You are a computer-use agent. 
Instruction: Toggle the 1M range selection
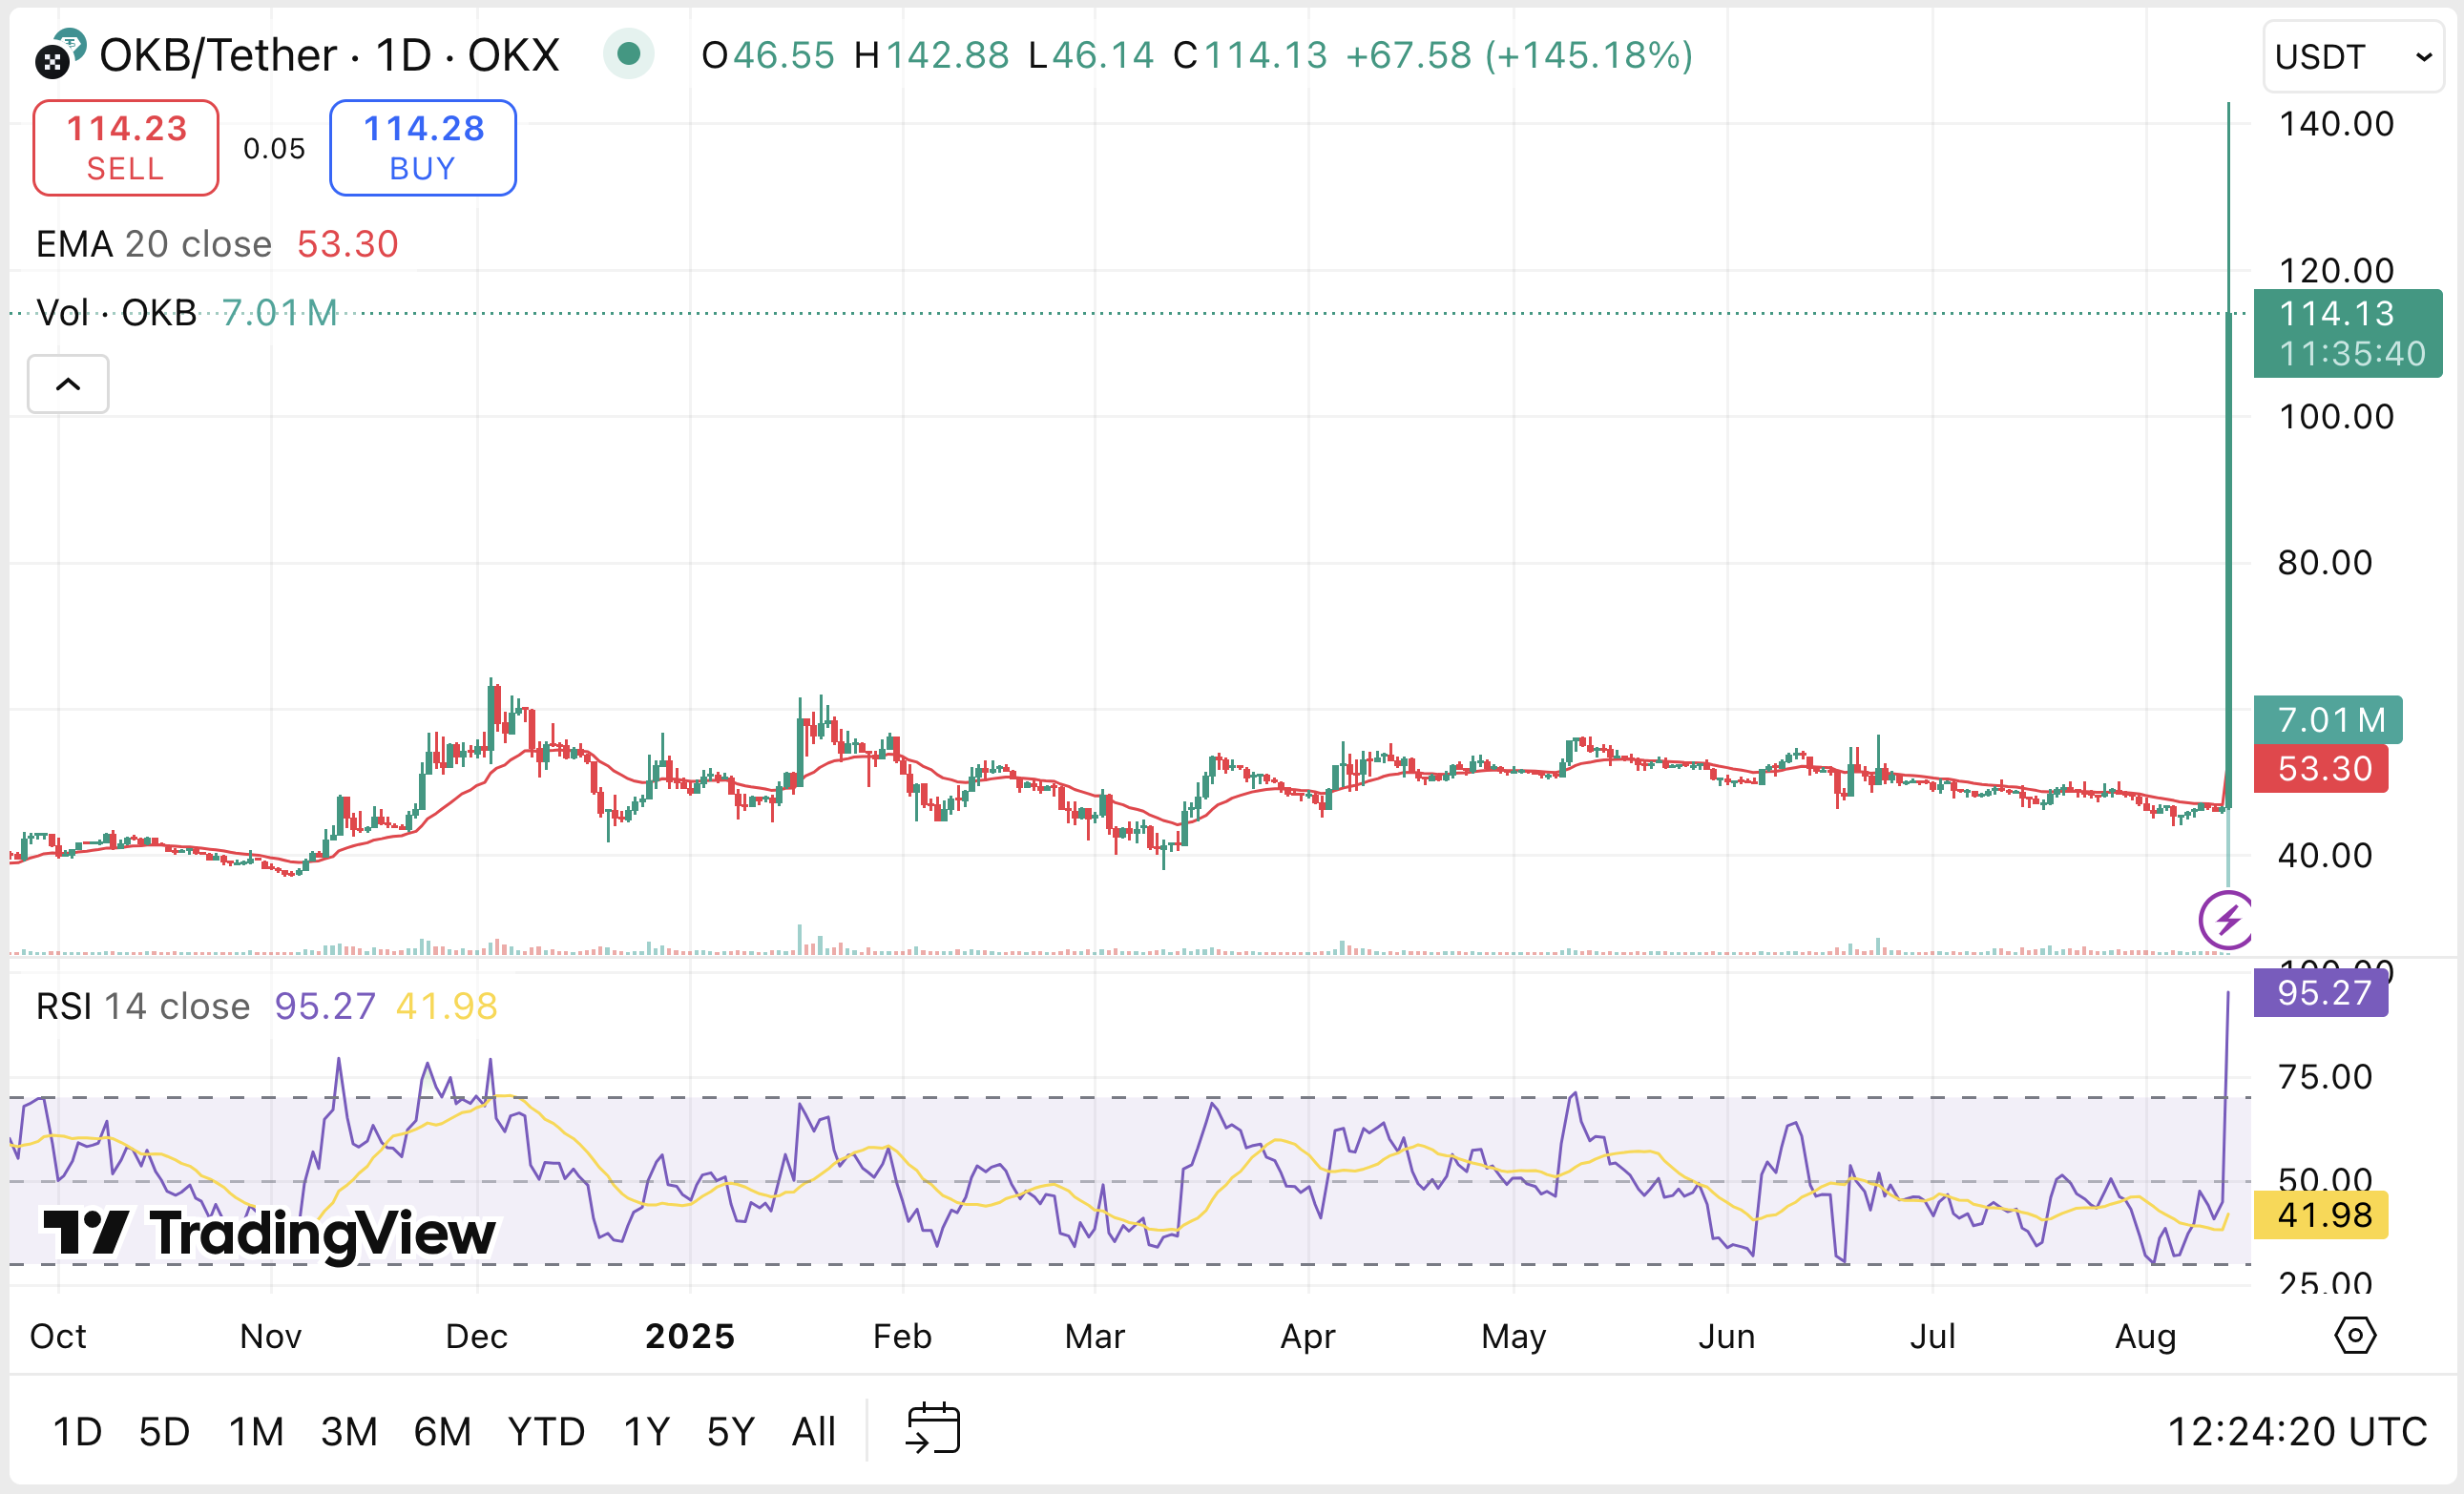click(255, 1430)
